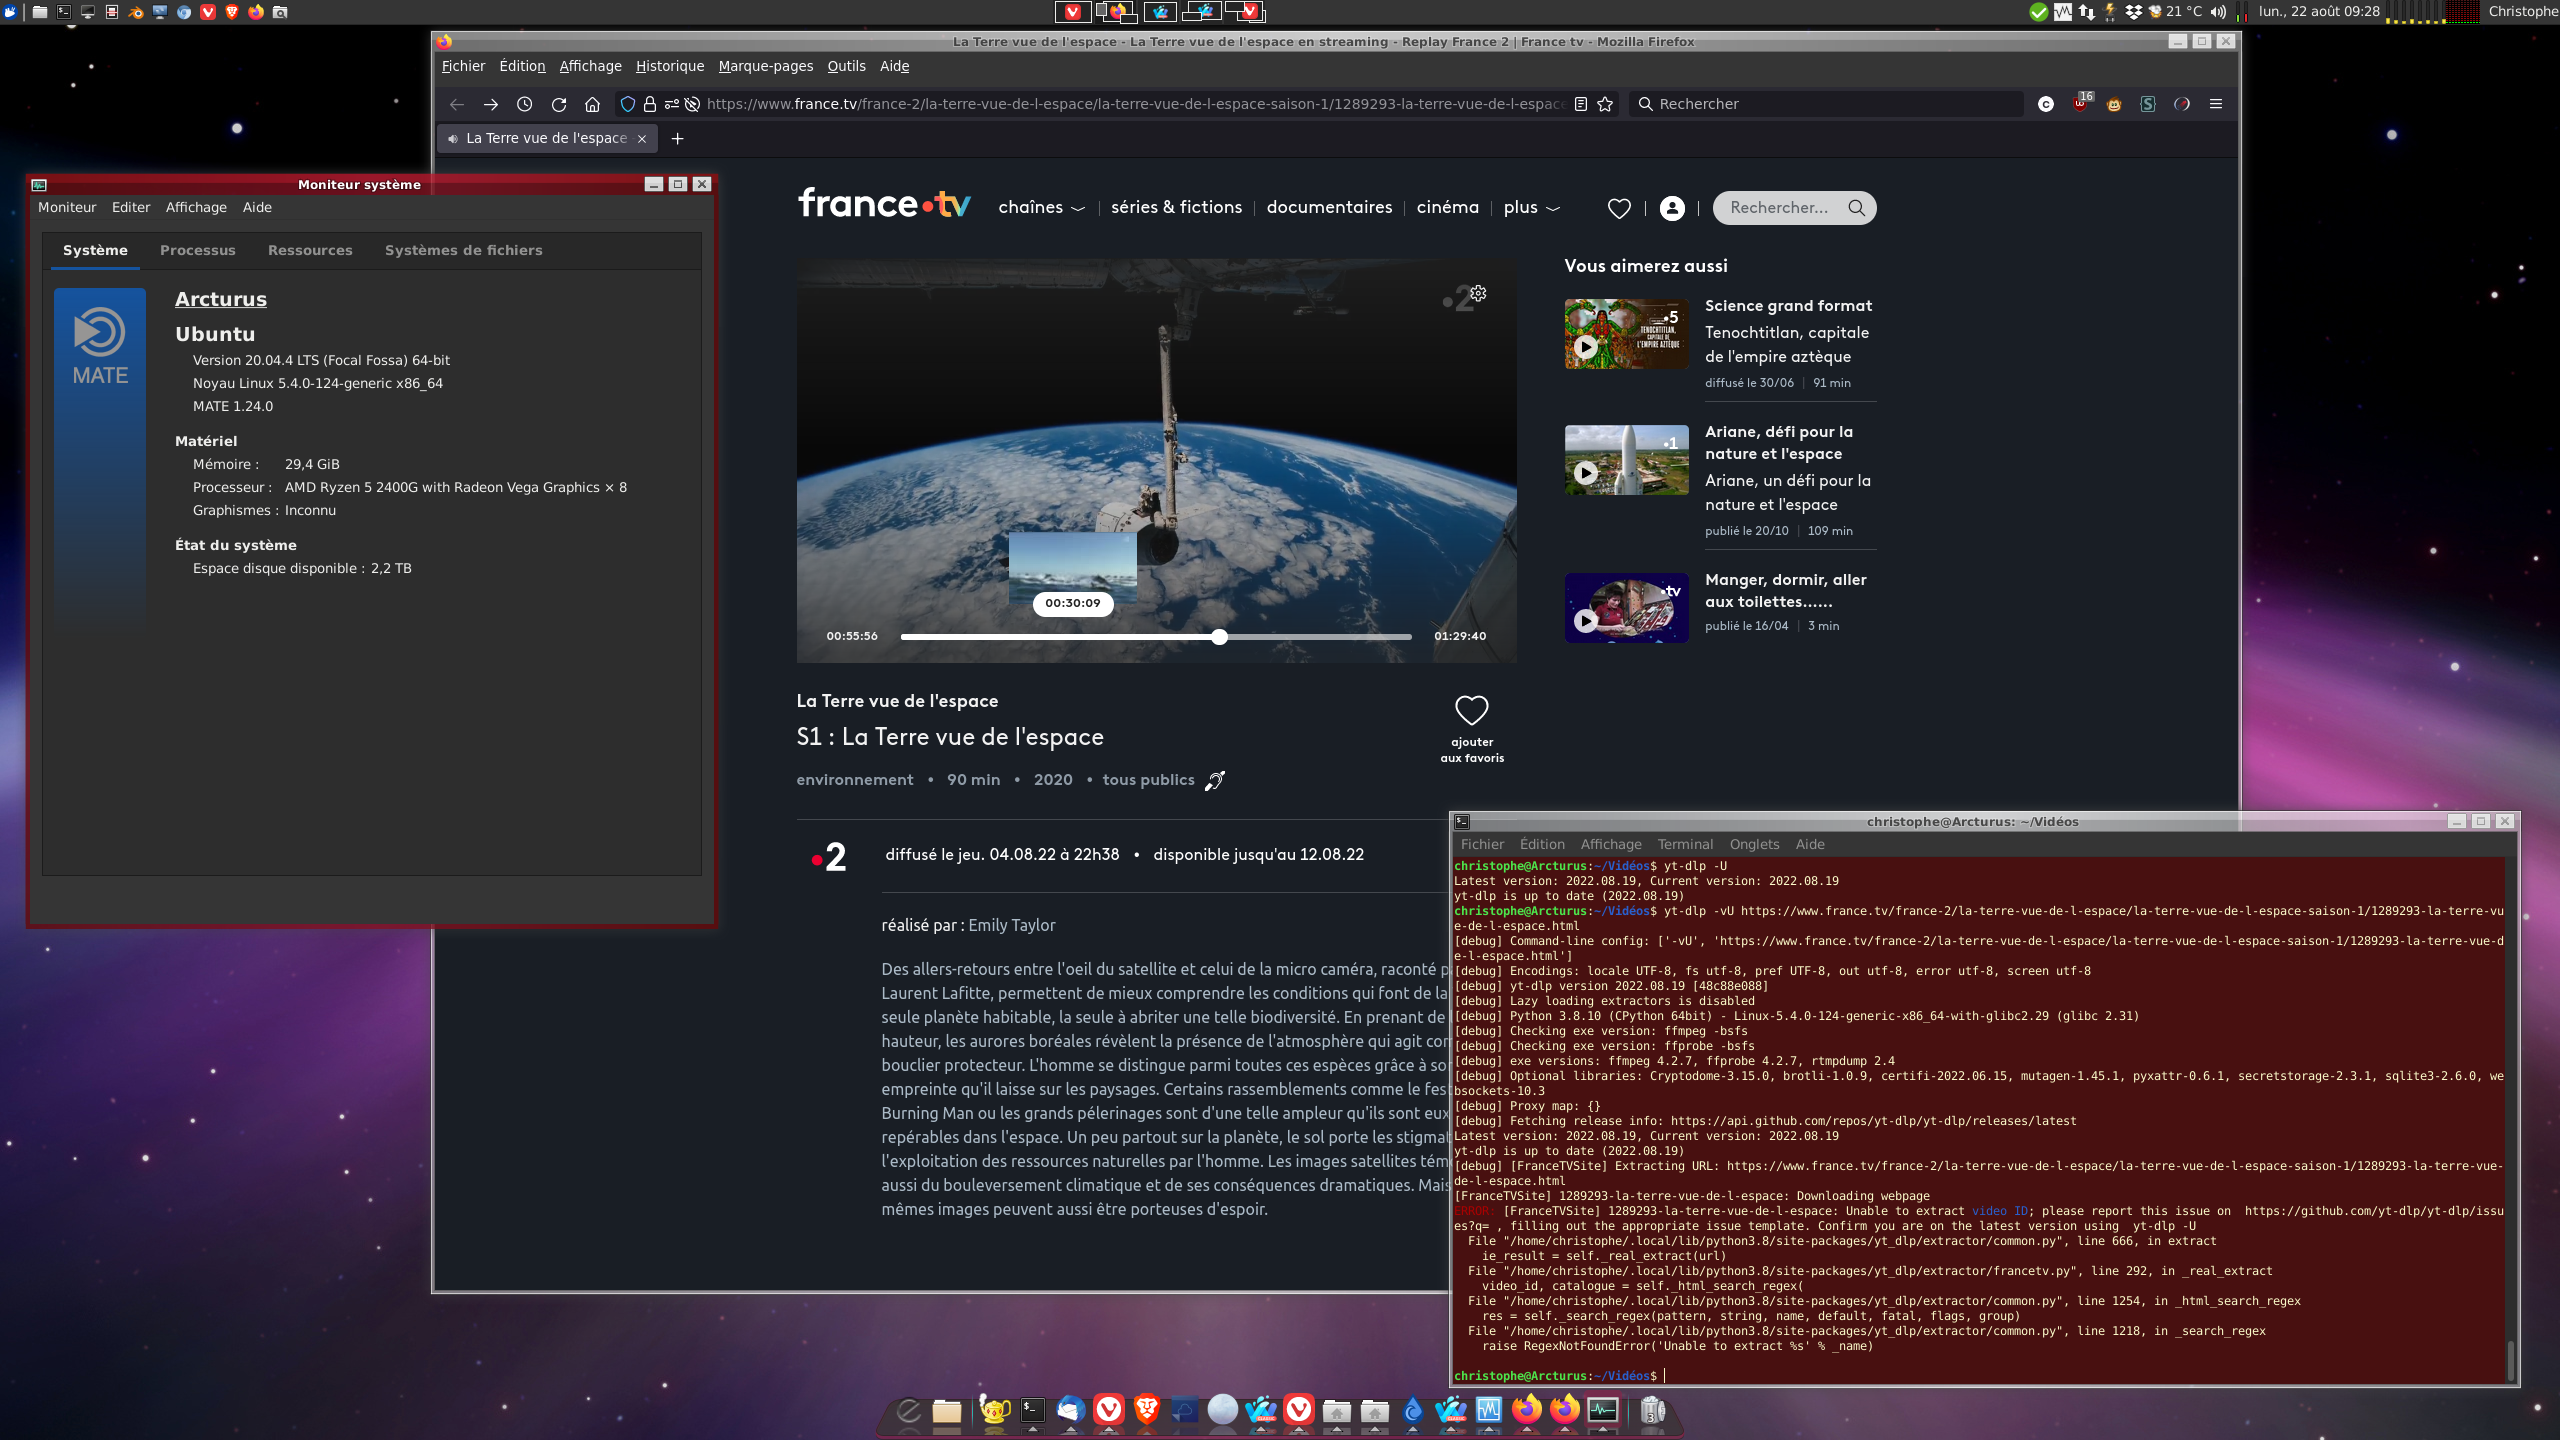
Task: Click the 'documentaires' link on france.tv
Action: (1329, 208)
